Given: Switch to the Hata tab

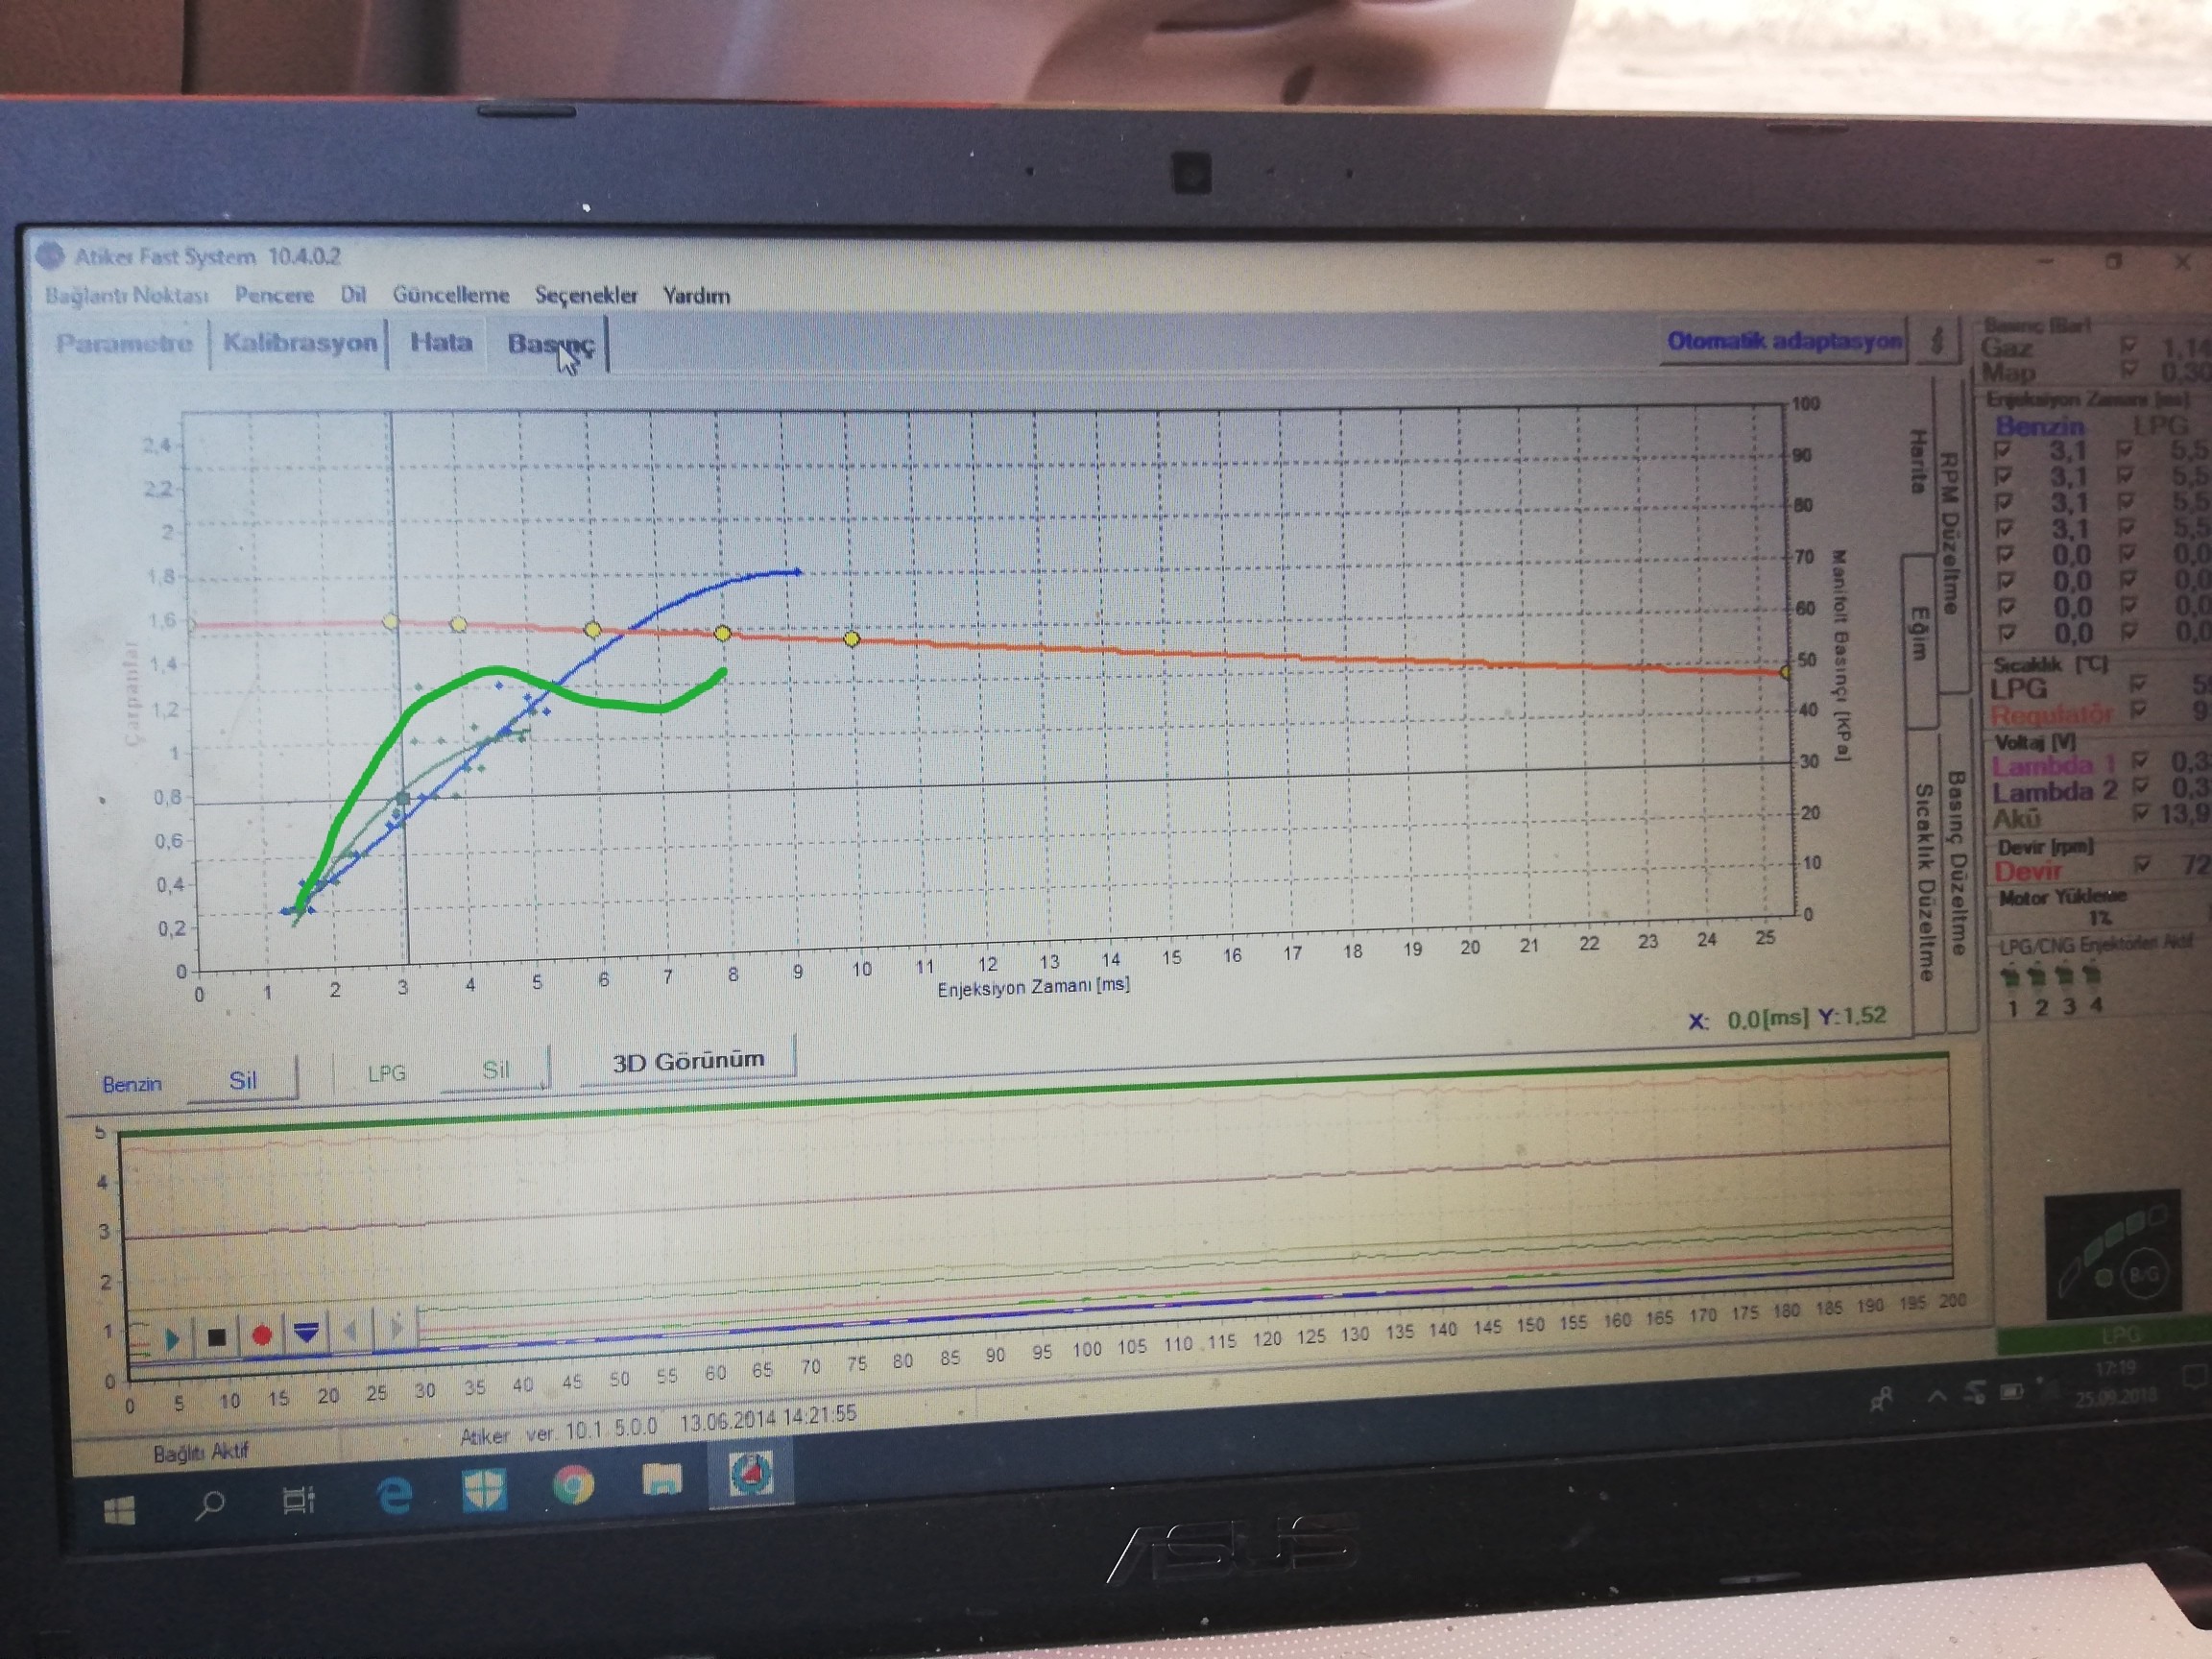Looking at the screenshot, I should pos(440,342).
